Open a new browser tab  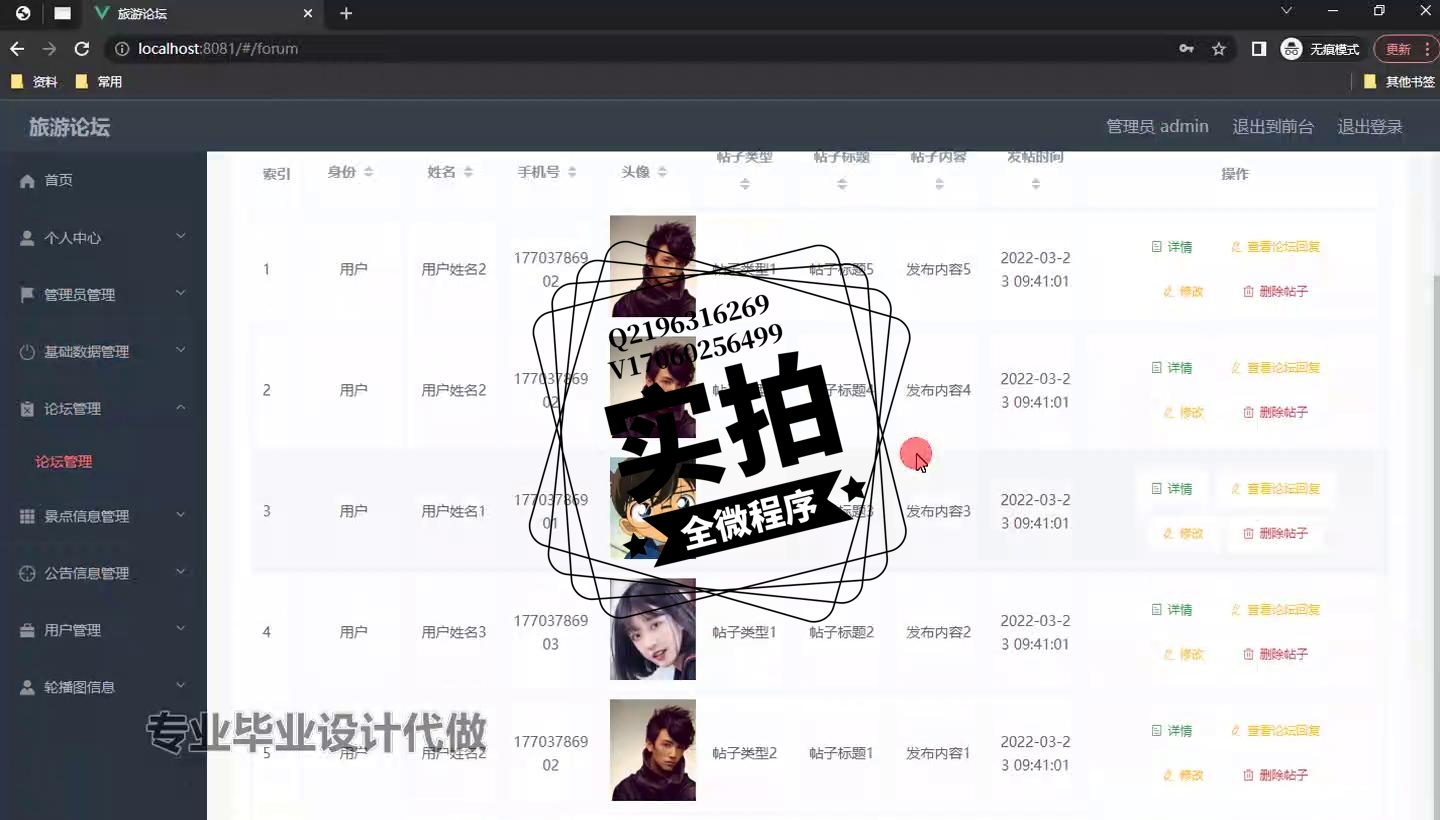click(346, 13)
